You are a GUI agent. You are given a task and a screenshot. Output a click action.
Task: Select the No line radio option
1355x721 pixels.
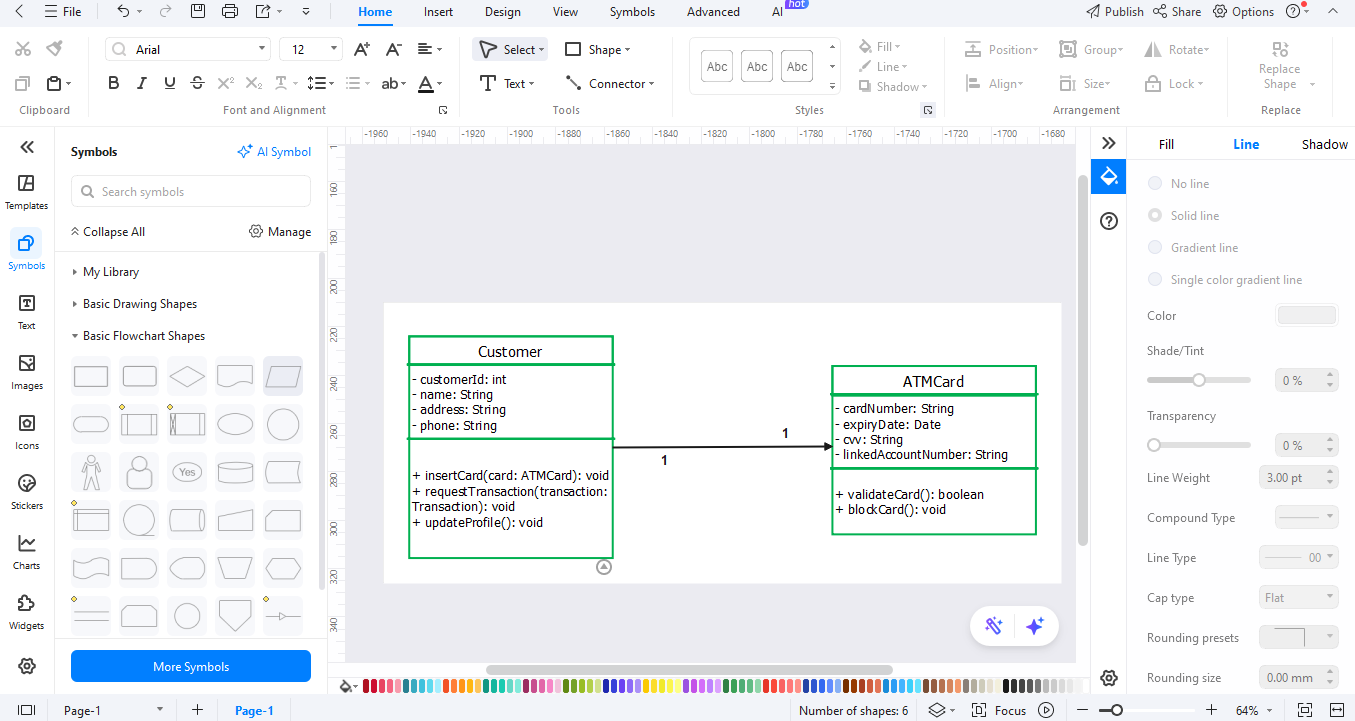pyautogui.click(x=1155, y=184)
